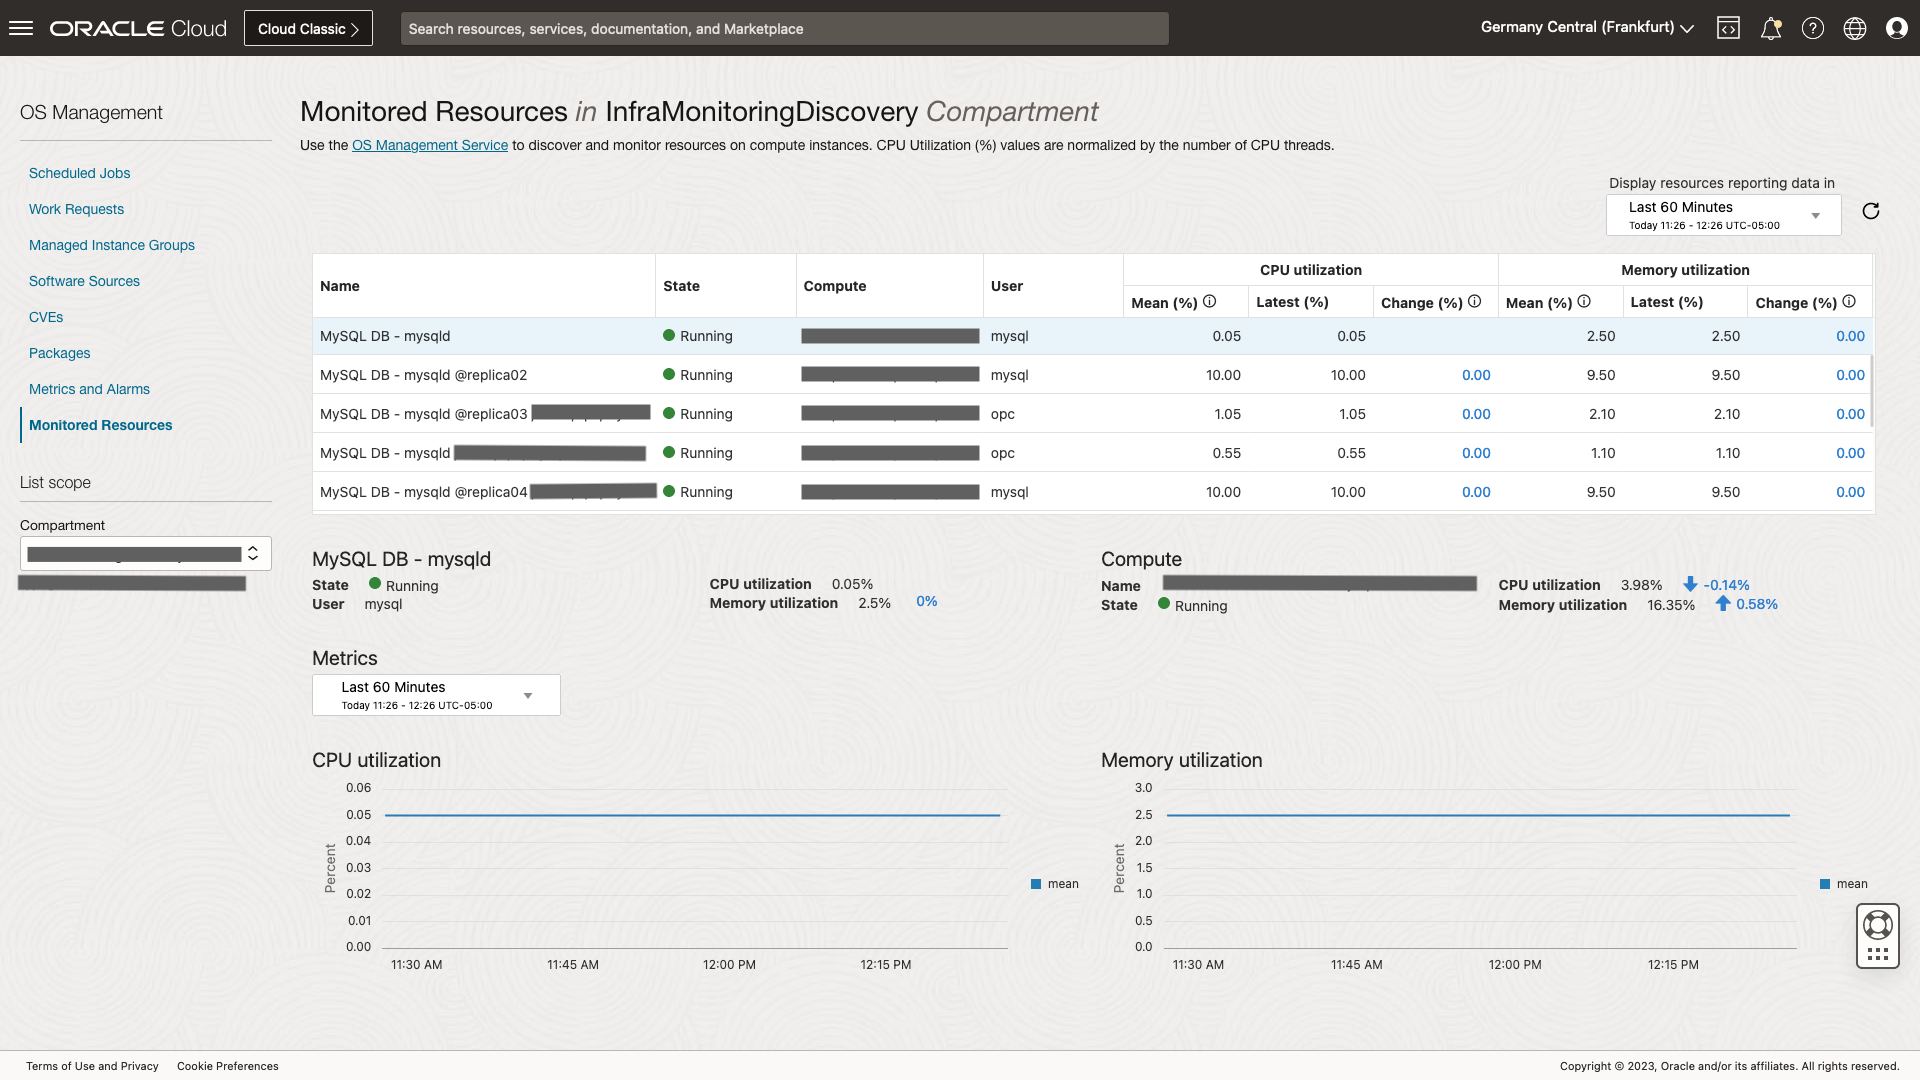
Task: Open the hamburger navigation menu
Action: pos(21,28)
